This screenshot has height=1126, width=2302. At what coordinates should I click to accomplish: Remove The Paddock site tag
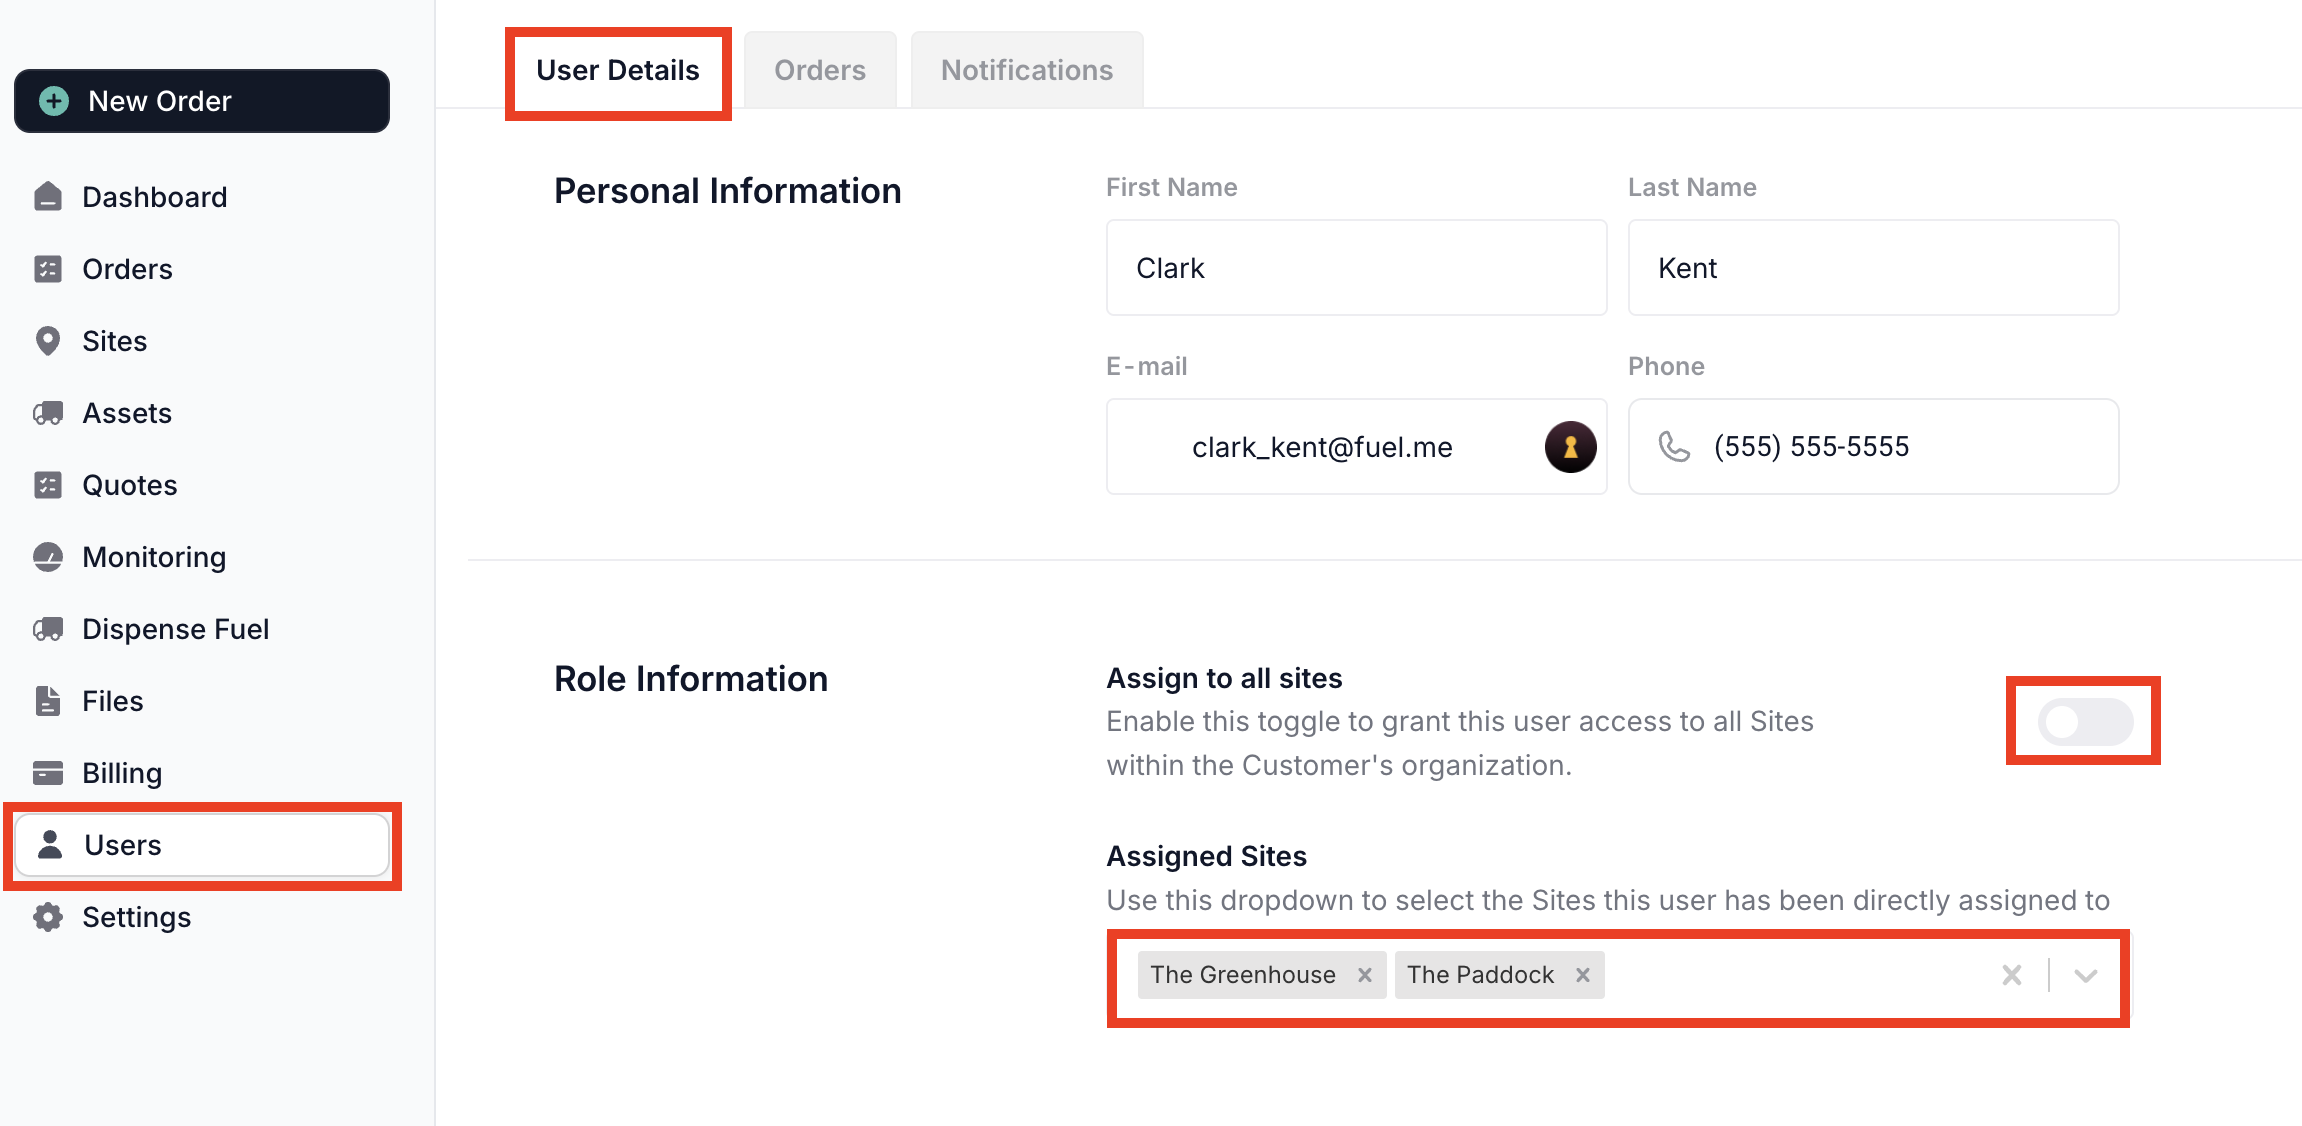coord(1582,975)
